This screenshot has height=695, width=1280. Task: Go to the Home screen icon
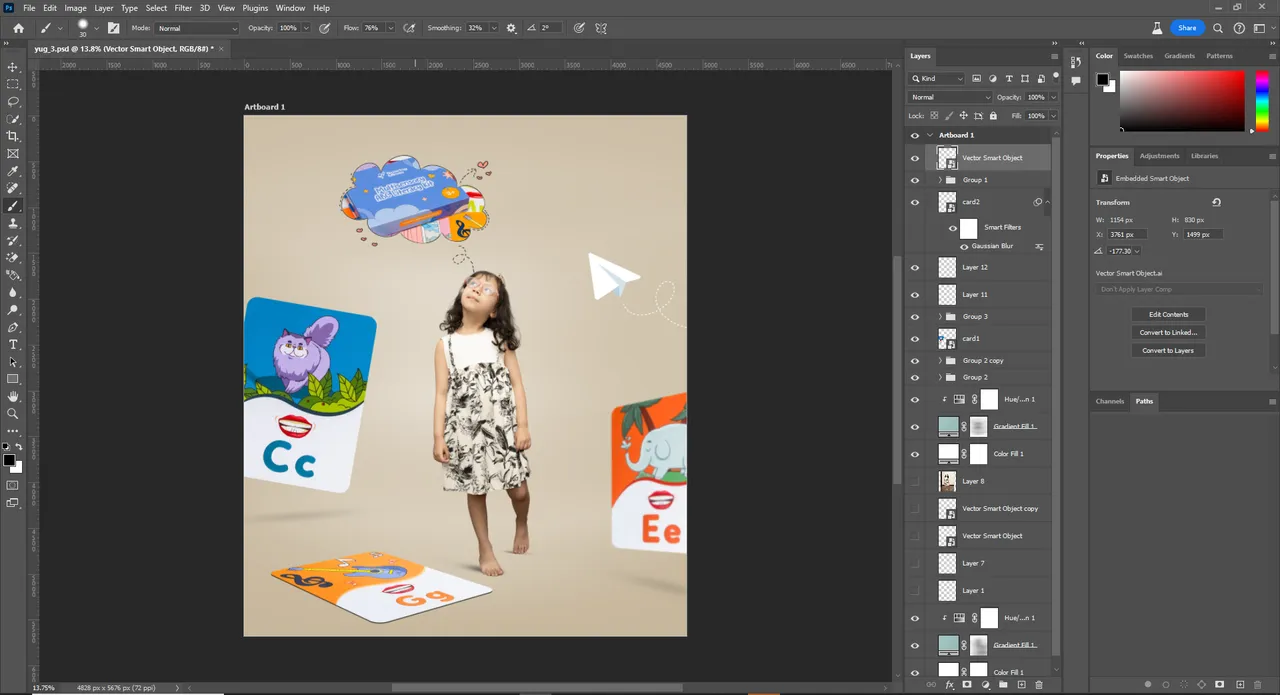(18, 28)
